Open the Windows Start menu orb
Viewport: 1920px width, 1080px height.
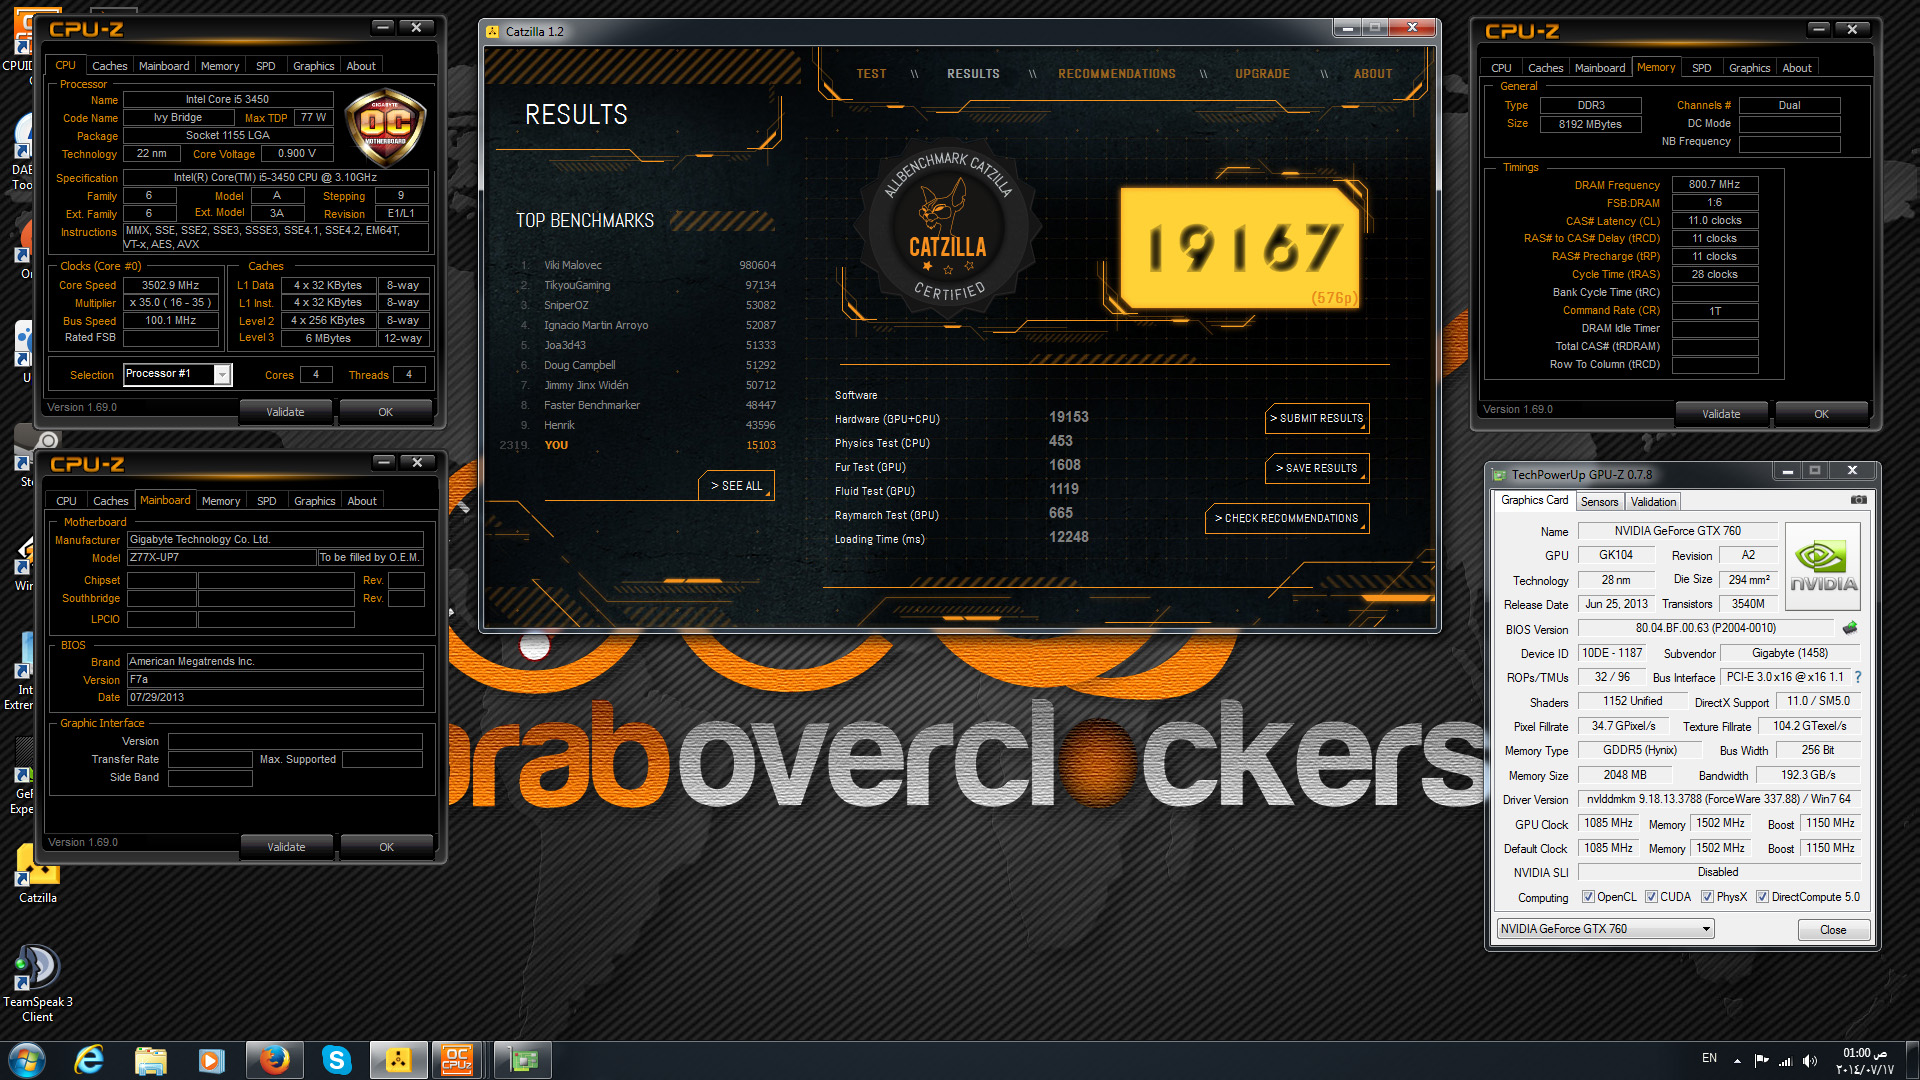pyautogui.click(x=27, y=1060)
